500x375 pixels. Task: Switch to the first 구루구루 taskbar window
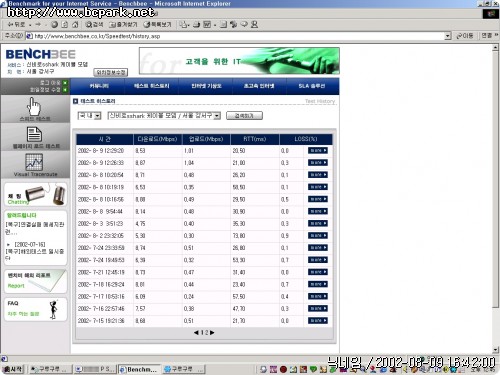coord(50,369)
